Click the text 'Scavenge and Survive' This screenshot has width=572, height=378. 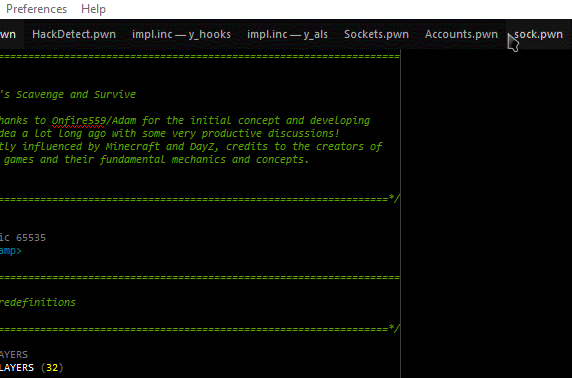coord(76,94)
